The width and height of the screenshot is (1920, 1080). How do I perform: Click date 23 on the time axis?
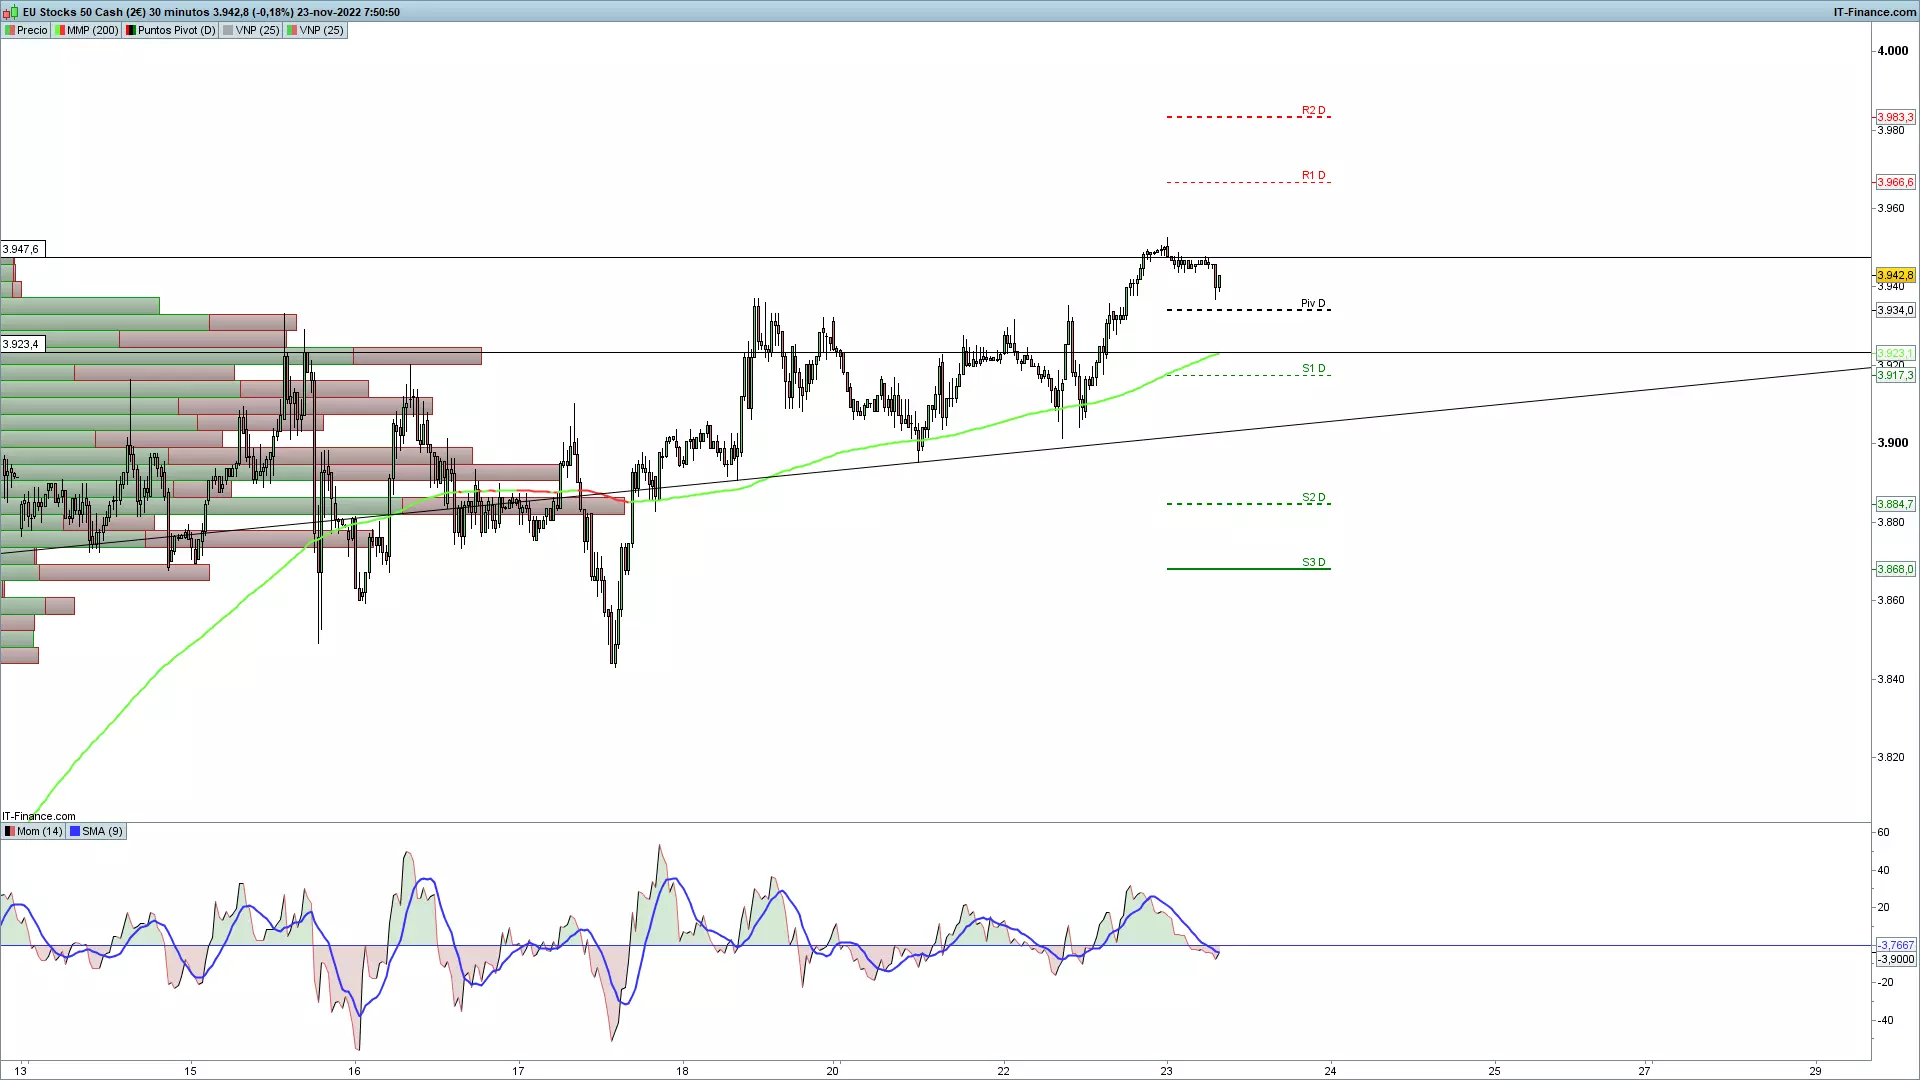pyautogui.click(x=1166, y=1071)
